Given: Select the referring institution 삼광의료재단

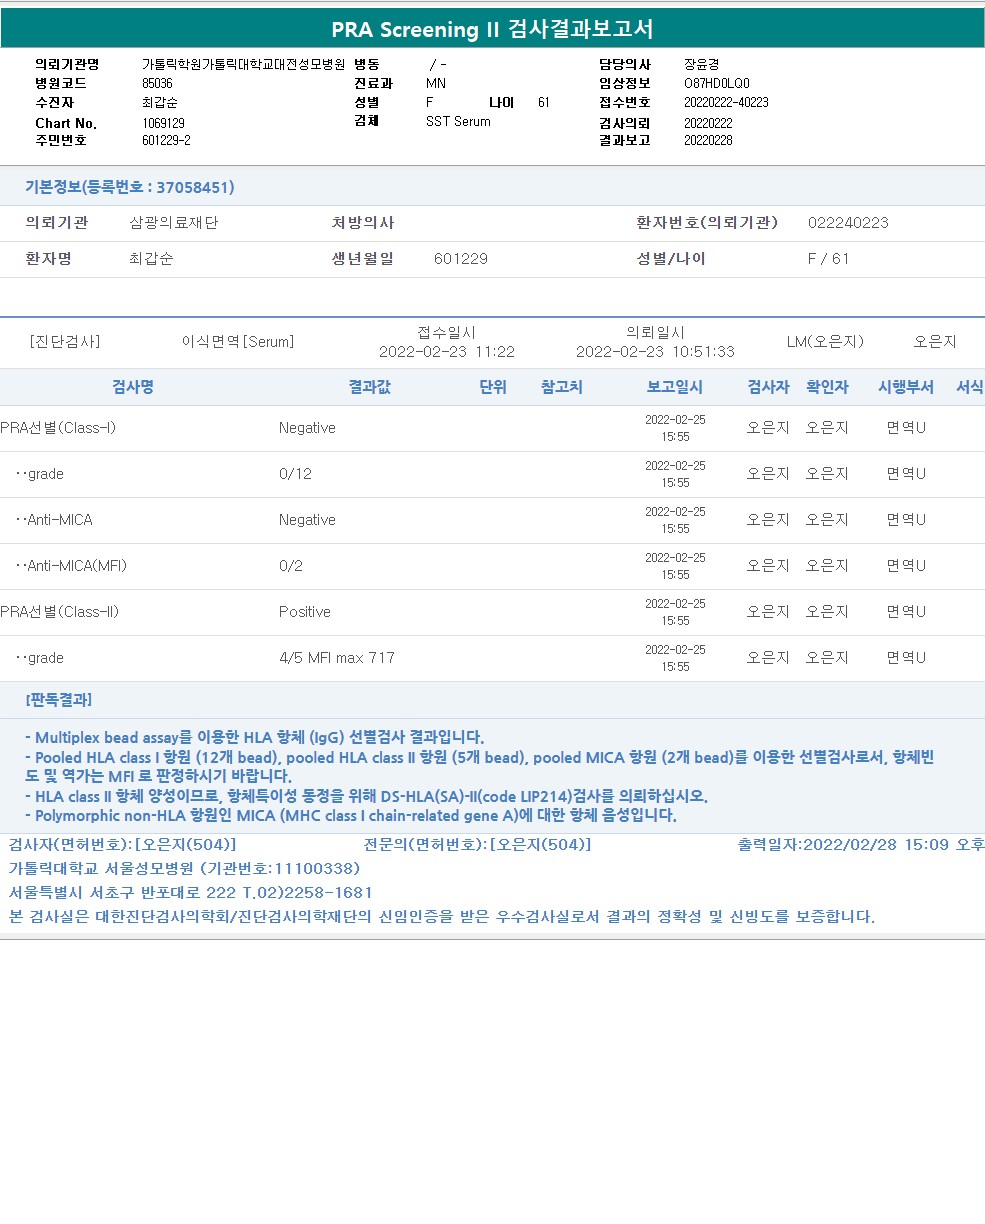Looking at the screenshot, I should click(174, 223).
